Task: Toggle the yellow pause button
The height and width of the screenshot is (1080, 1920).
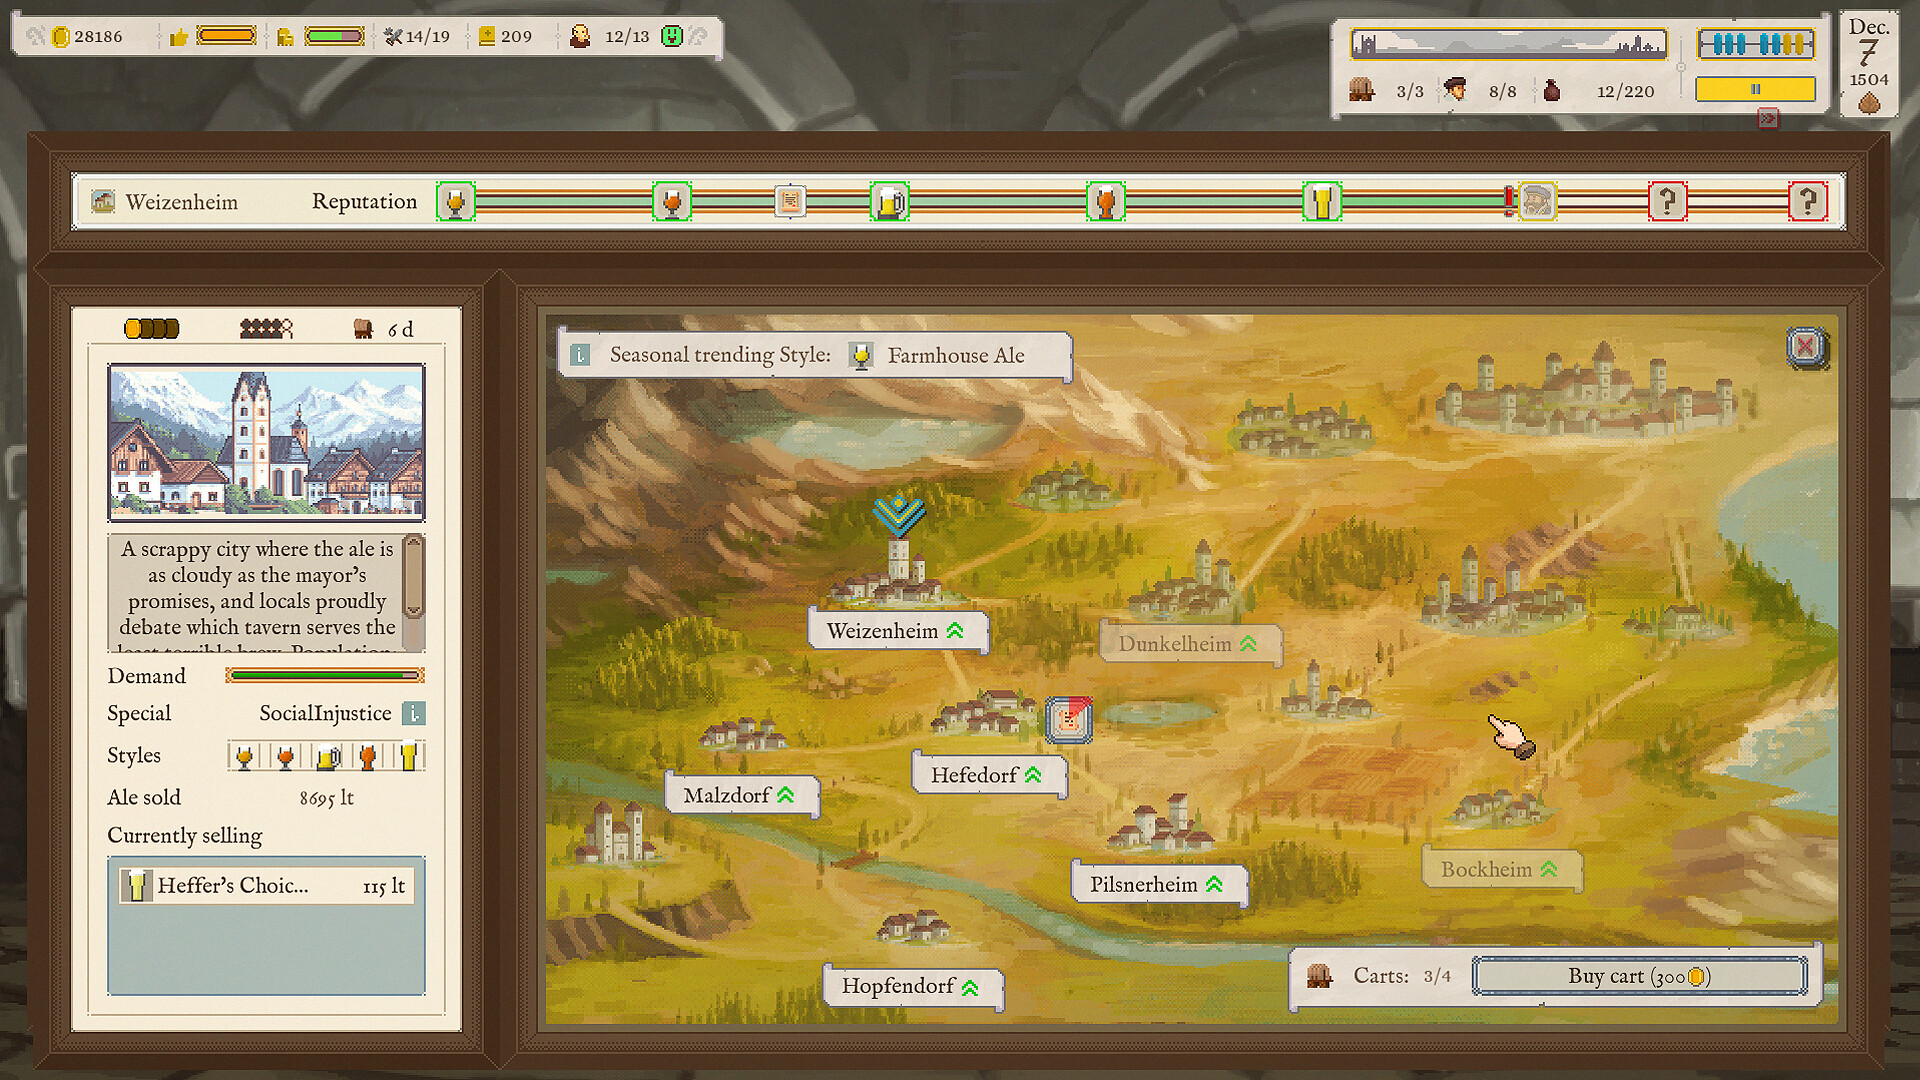Action: [1756, 89]
